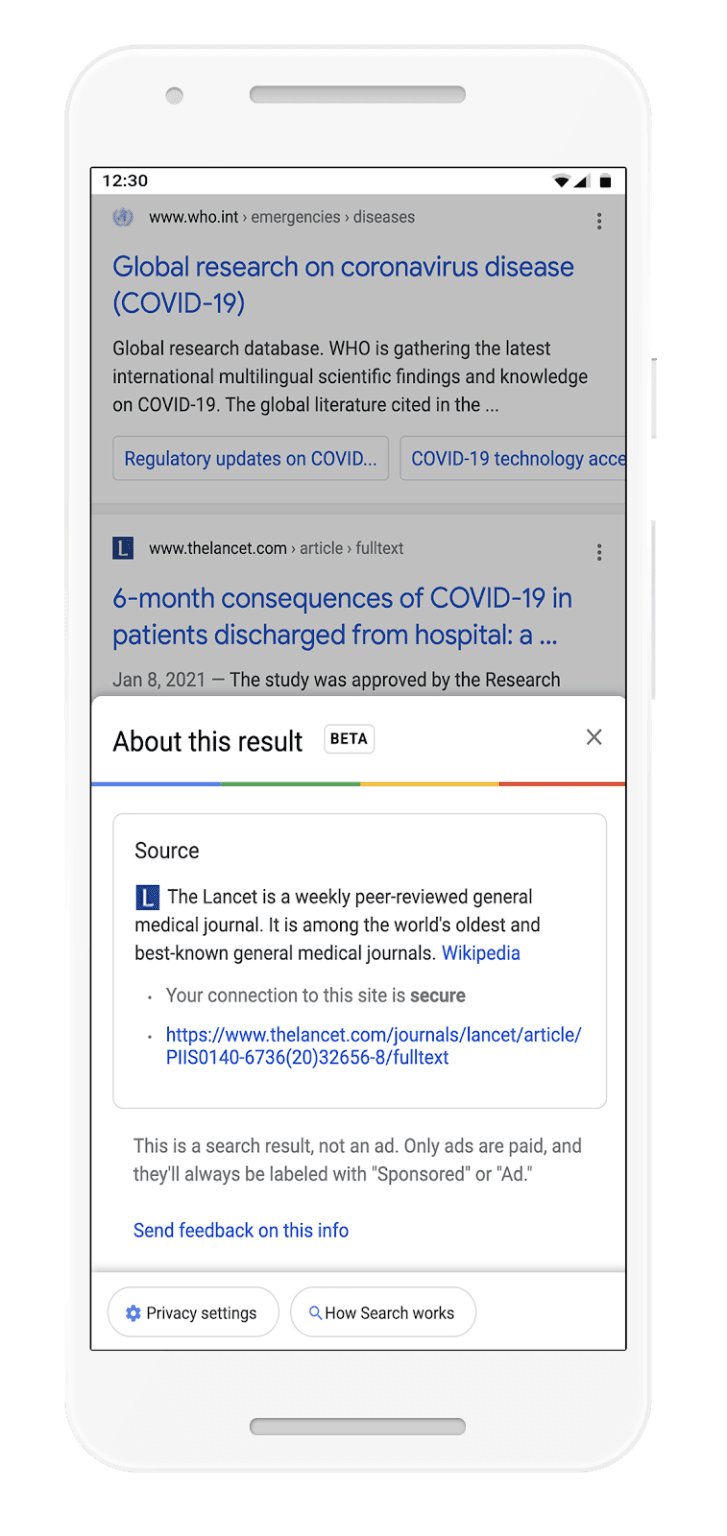Close the About this result panel
Image resolution: width=727 pixels, height=1536 pixels.
[x=594, y=737]
